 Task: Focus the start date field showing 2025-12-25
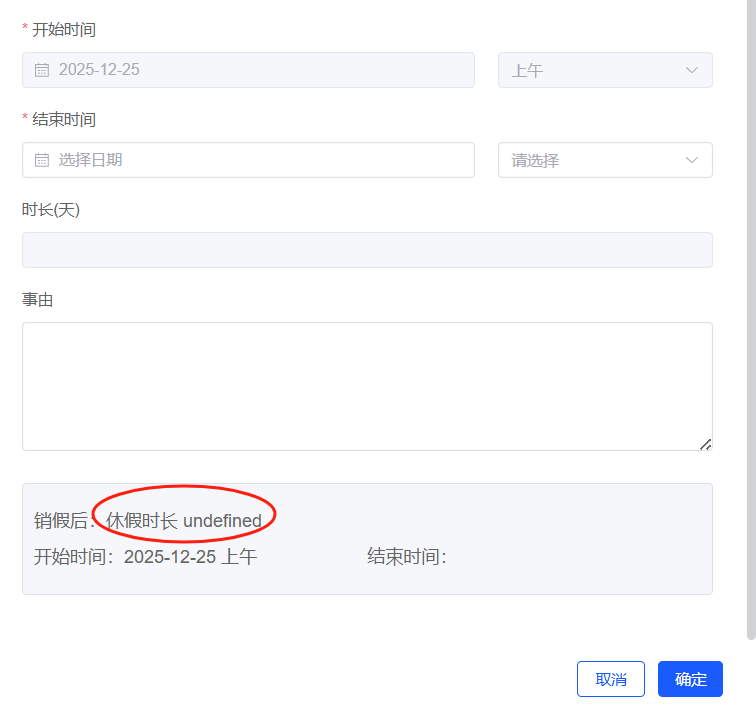click(x=260, y=70)
